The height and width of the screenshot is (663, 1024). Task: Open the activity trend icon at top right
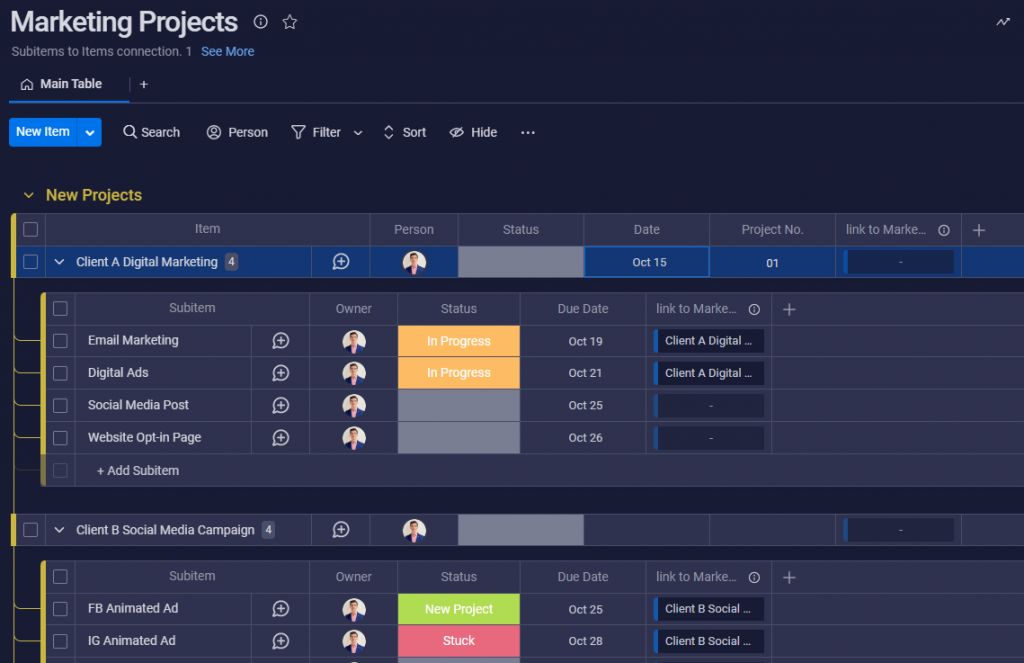(1002, 22)
